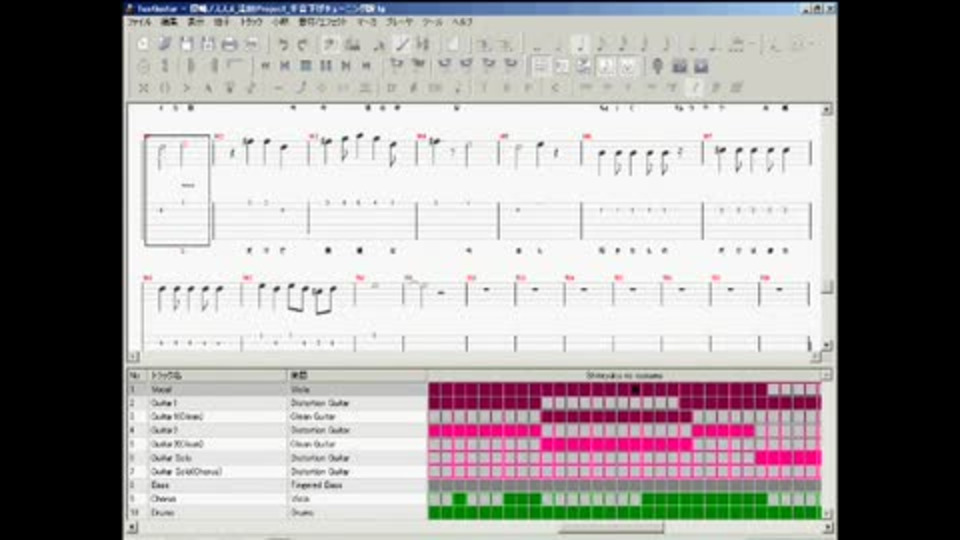The width and height of the screenshot is (960, 540).
Task: Click the track name column header
Action: pos(217,375)
